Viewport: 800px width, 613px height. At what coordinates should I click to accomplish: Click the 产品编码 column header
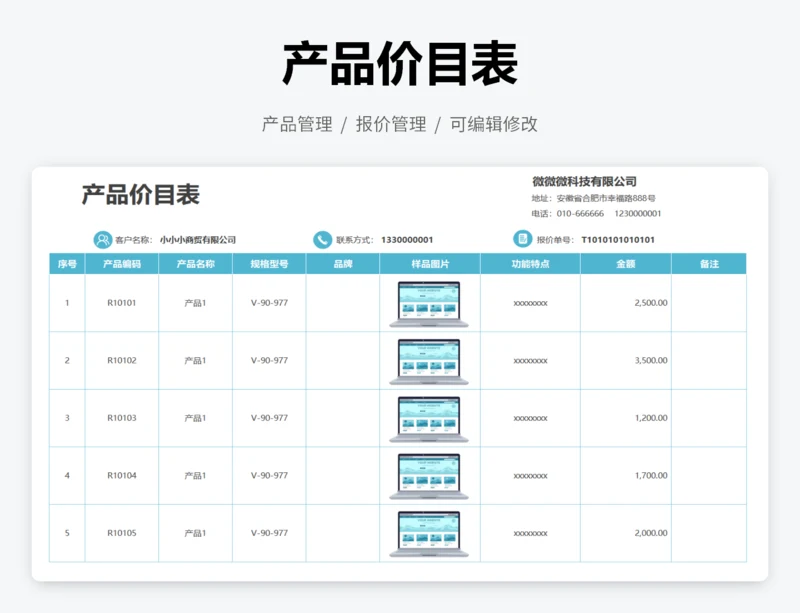click(122, 264)
